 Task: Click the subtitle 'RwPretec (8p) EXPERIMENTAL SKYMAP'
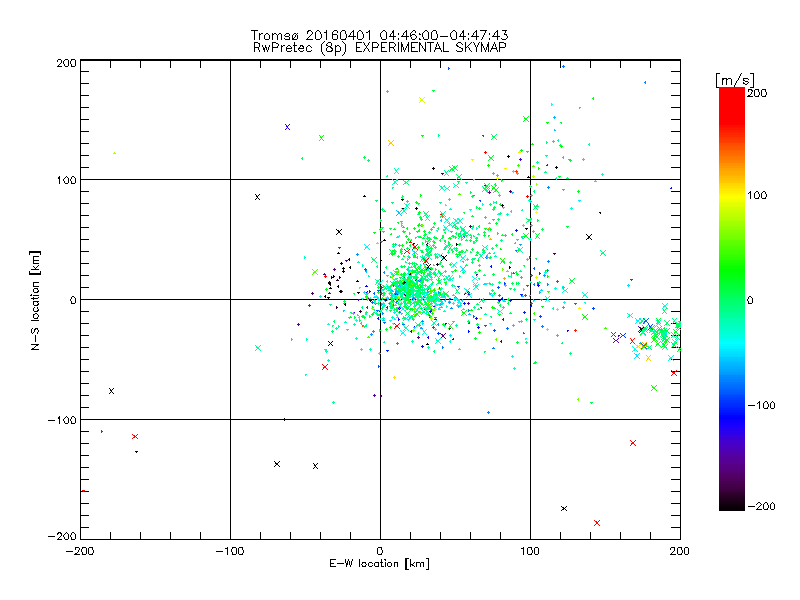click(380, 48)
